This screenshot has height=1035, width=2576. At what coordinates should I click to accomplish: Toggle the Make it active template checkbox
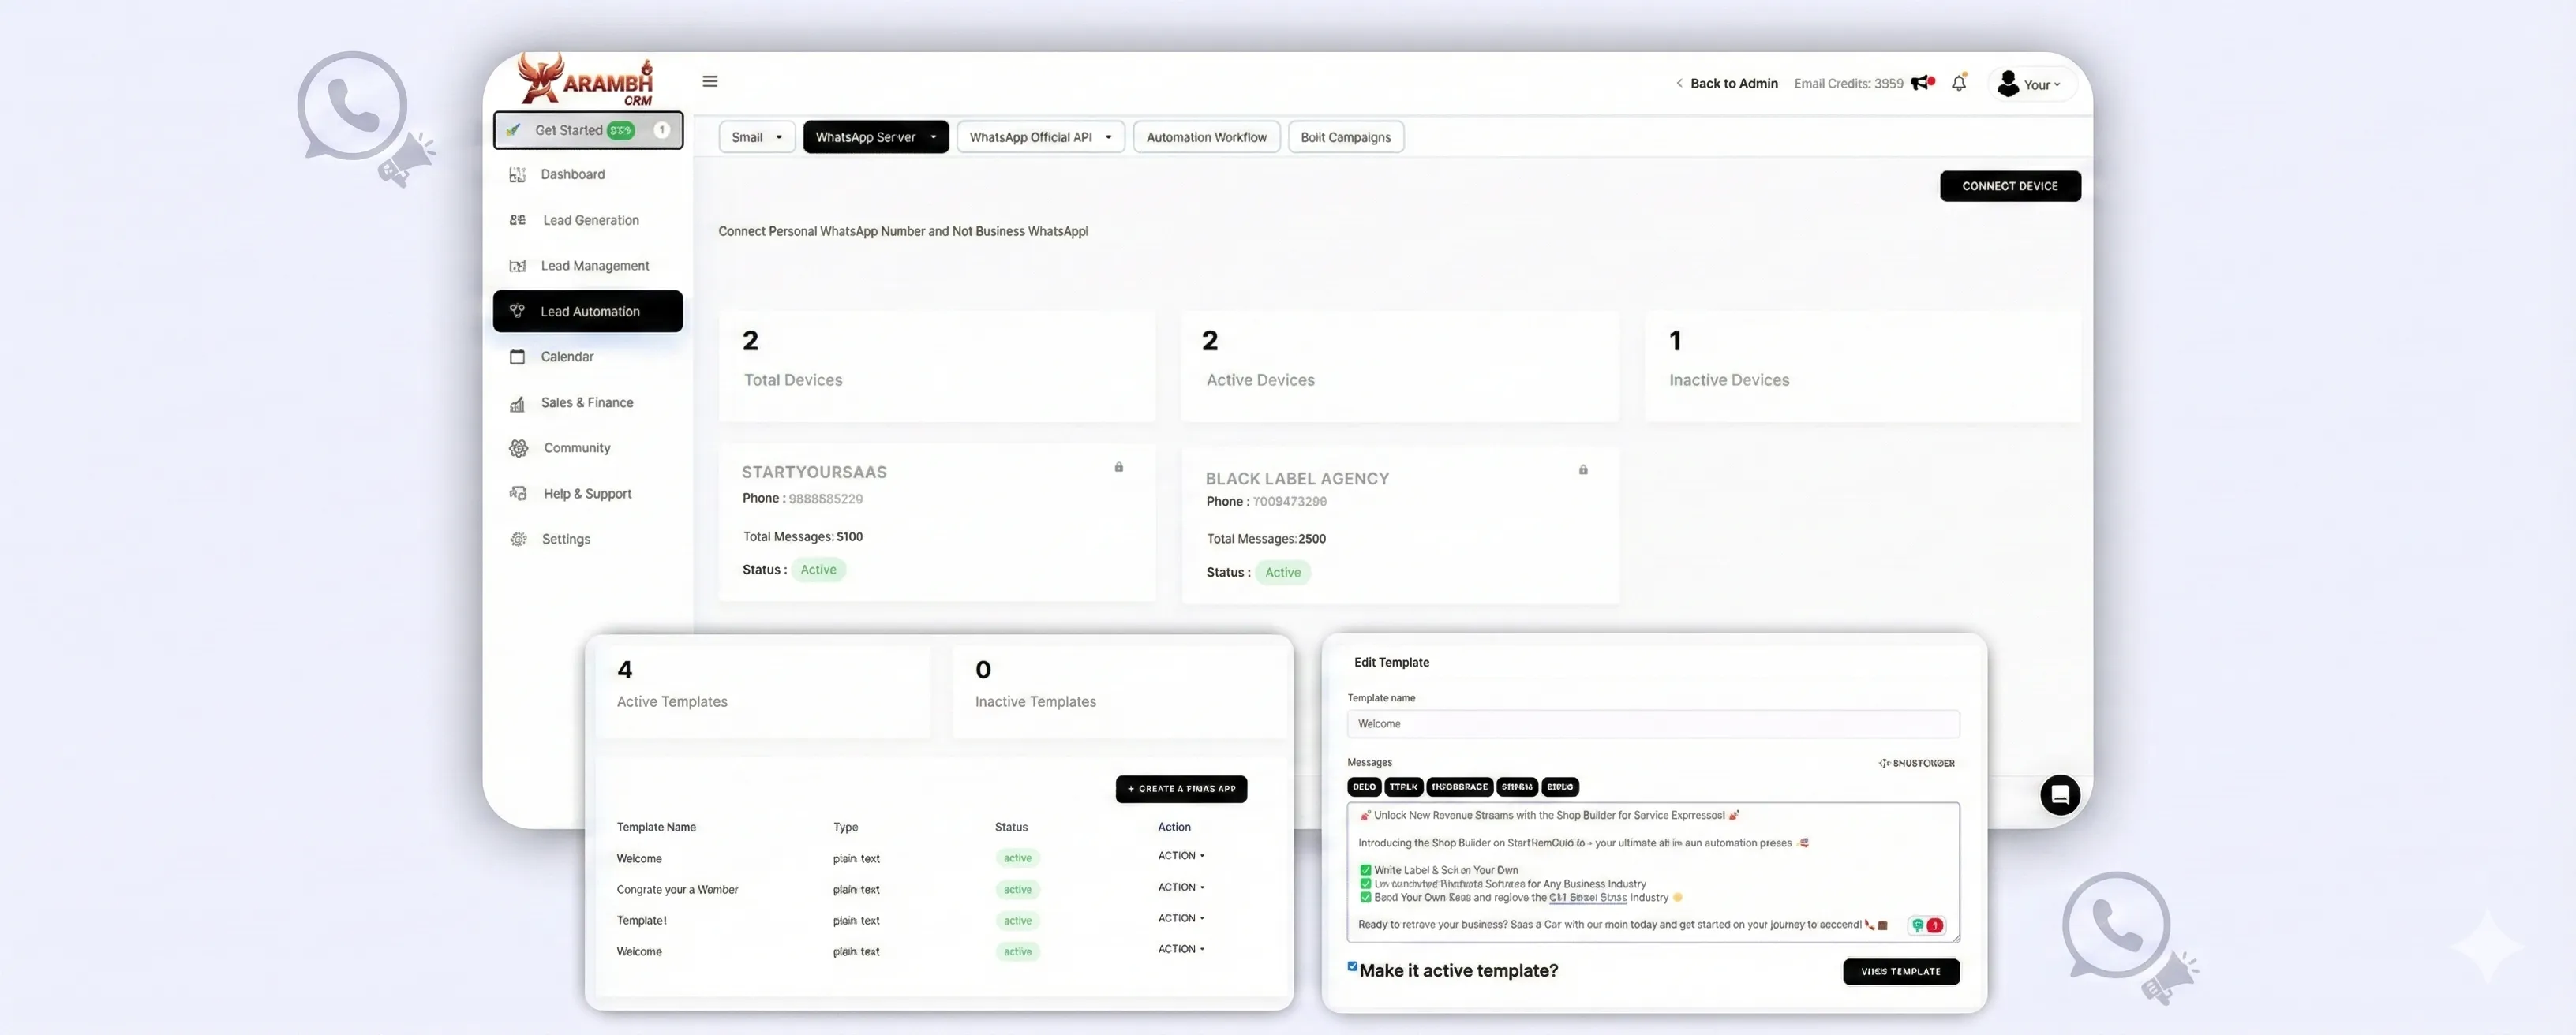1352,966
